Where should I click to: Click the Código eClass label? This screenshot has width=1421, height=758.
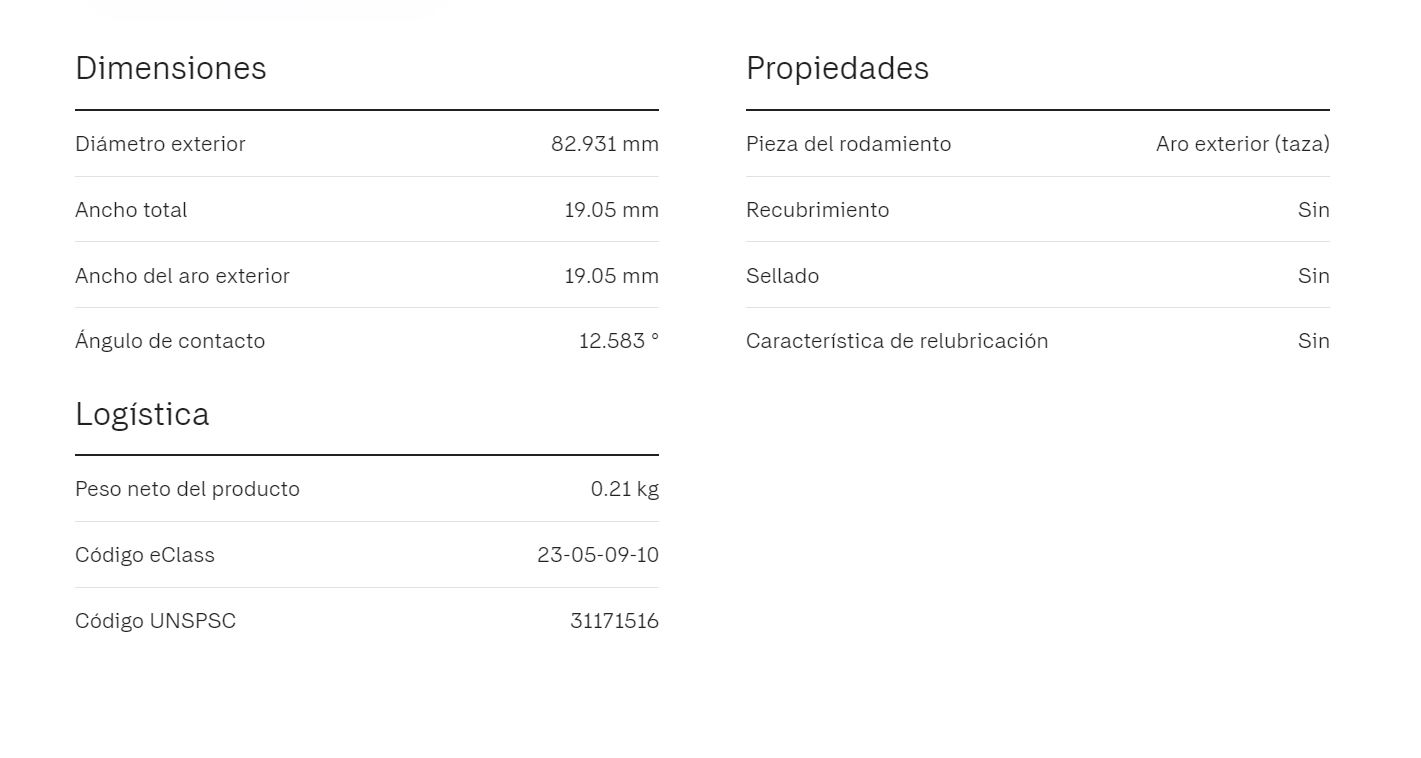145,555
